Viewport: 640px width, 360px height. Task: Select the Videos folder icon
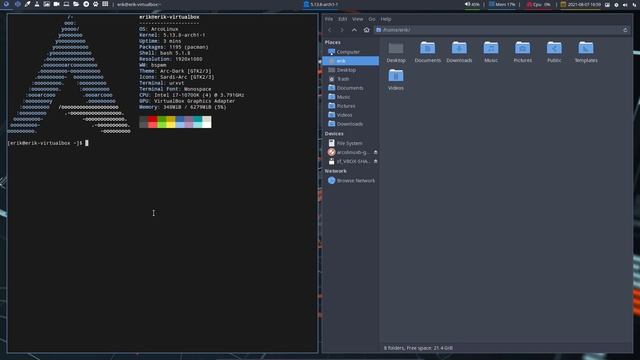click(396, 80)
